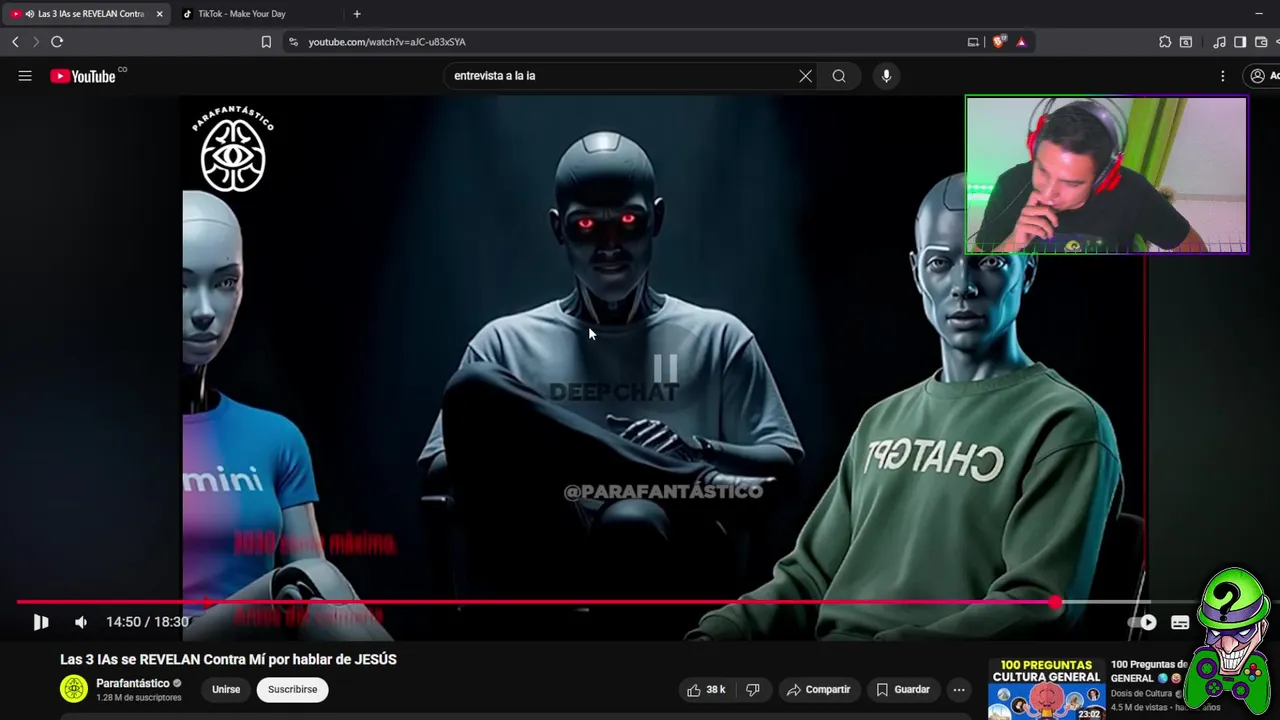Viewport: 1280px width, 720px height.
Task: Click the youtube.com address bar URL
Action: [387, 42]
